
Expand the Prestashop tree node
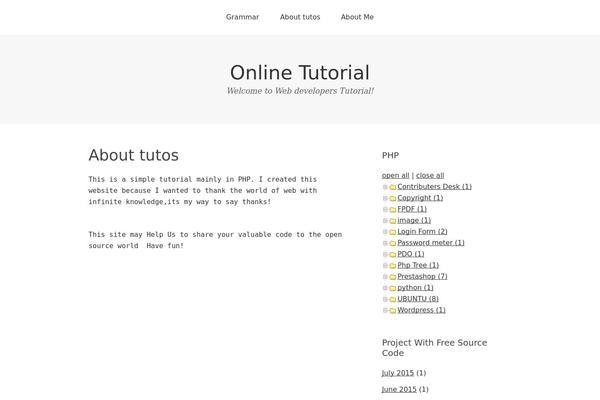click(x=385, y=276)
